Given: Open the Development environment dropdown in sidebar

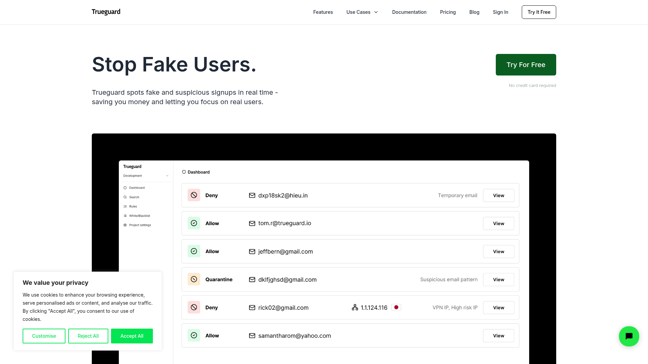Looking at the screenshot, I should 145,176.
